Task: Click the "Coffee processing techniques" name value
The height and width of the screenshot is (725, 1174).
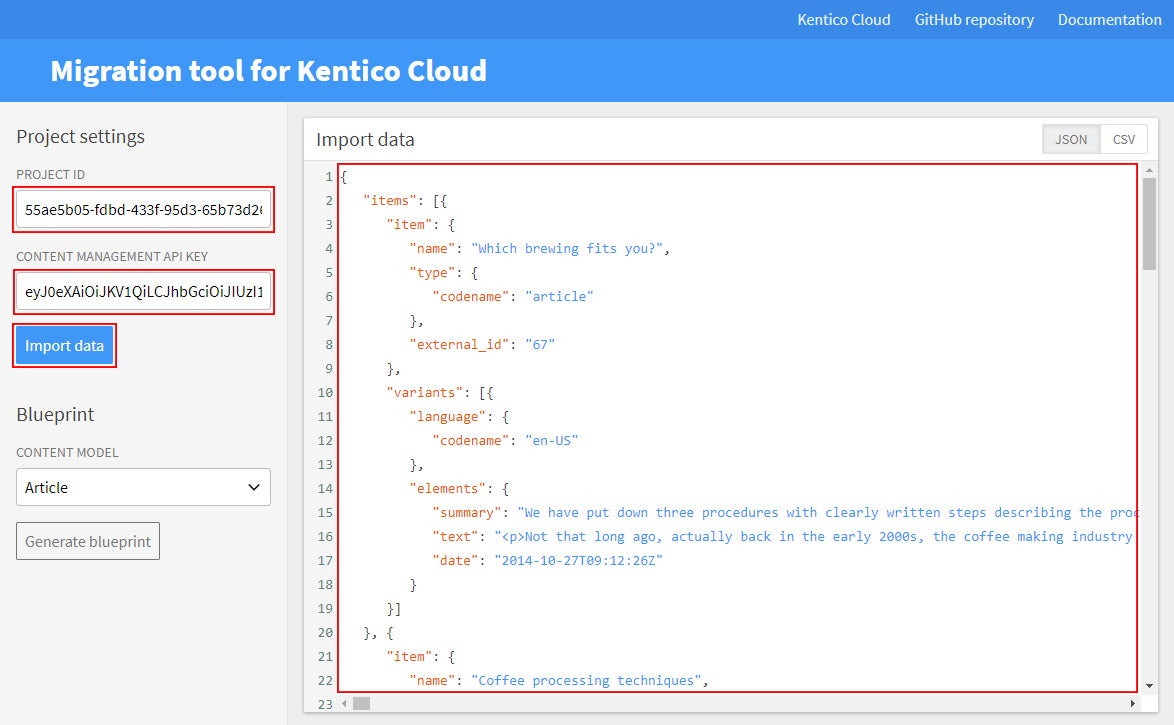Action: [x=586, y=680]
